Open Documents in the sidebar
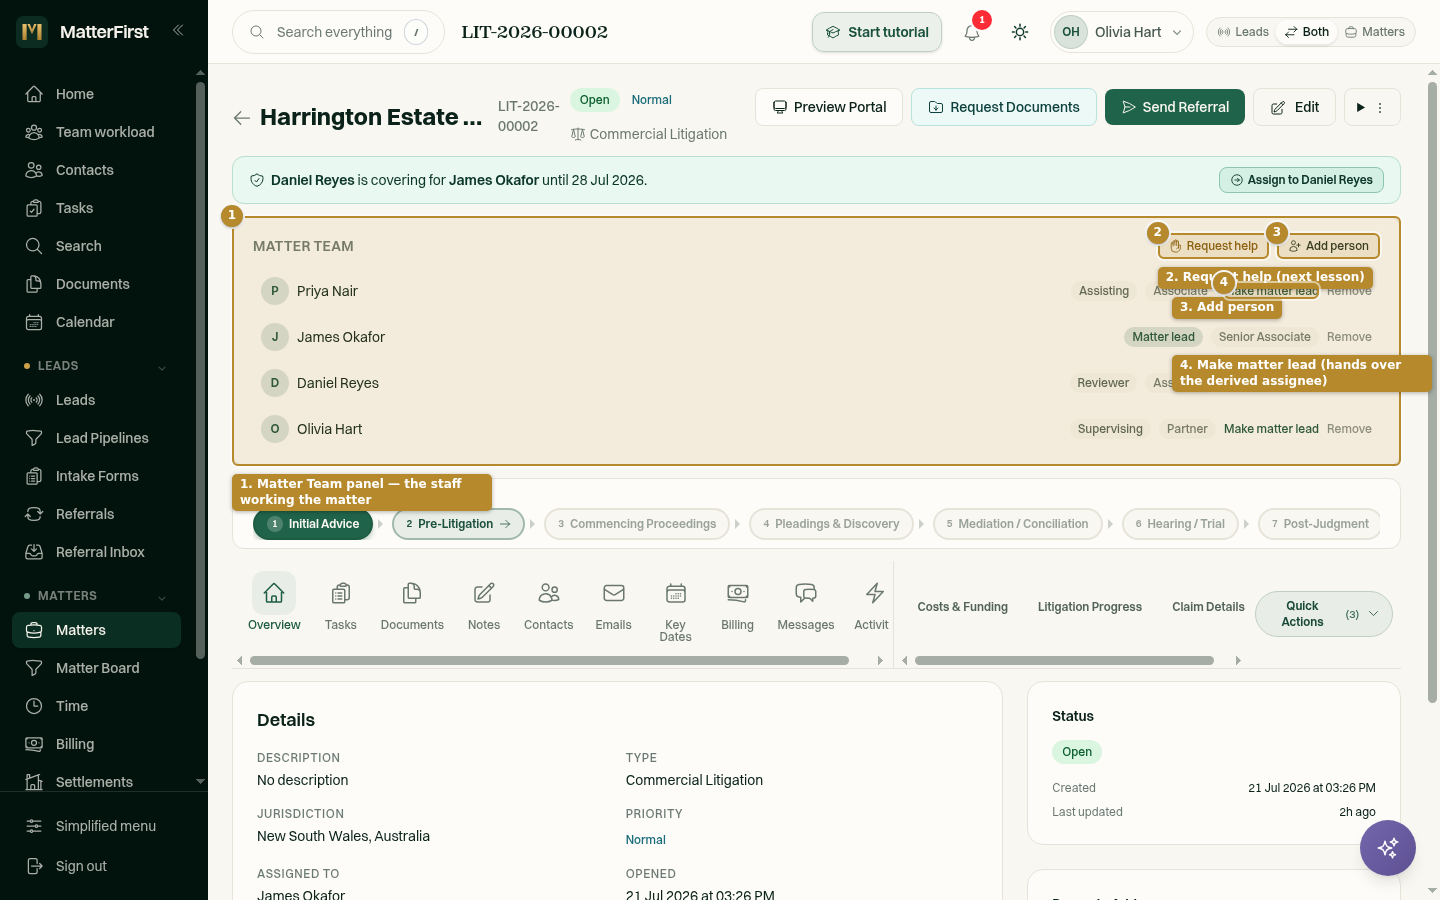The width and height of the screenshot is (1440, 900). coord(96,284)
